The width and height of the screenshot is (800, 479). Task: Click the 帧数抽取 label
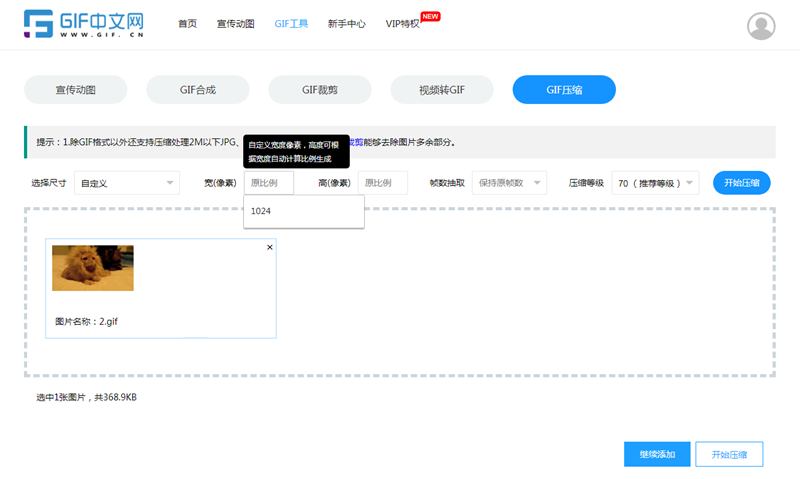pos(447,183)
